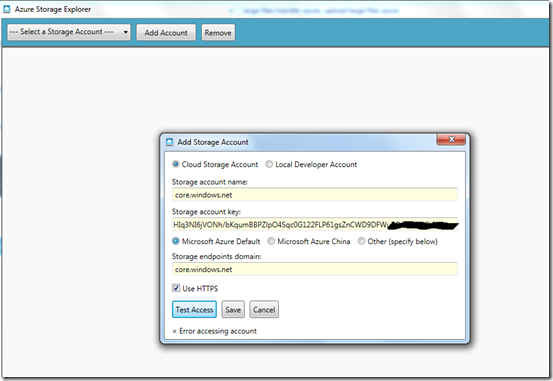This screenshot has height=381, width=553.
Task: Click the 'Error accessing account' status text
Action: point(218,331)
